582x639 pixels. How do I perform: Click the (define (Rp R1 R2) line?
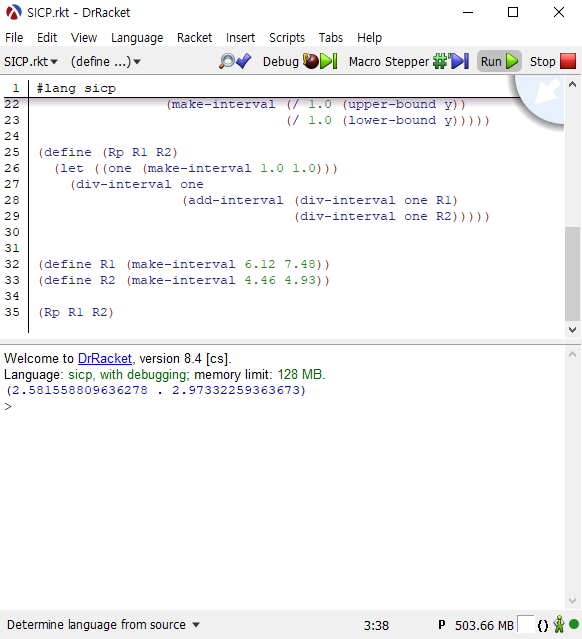108,152
